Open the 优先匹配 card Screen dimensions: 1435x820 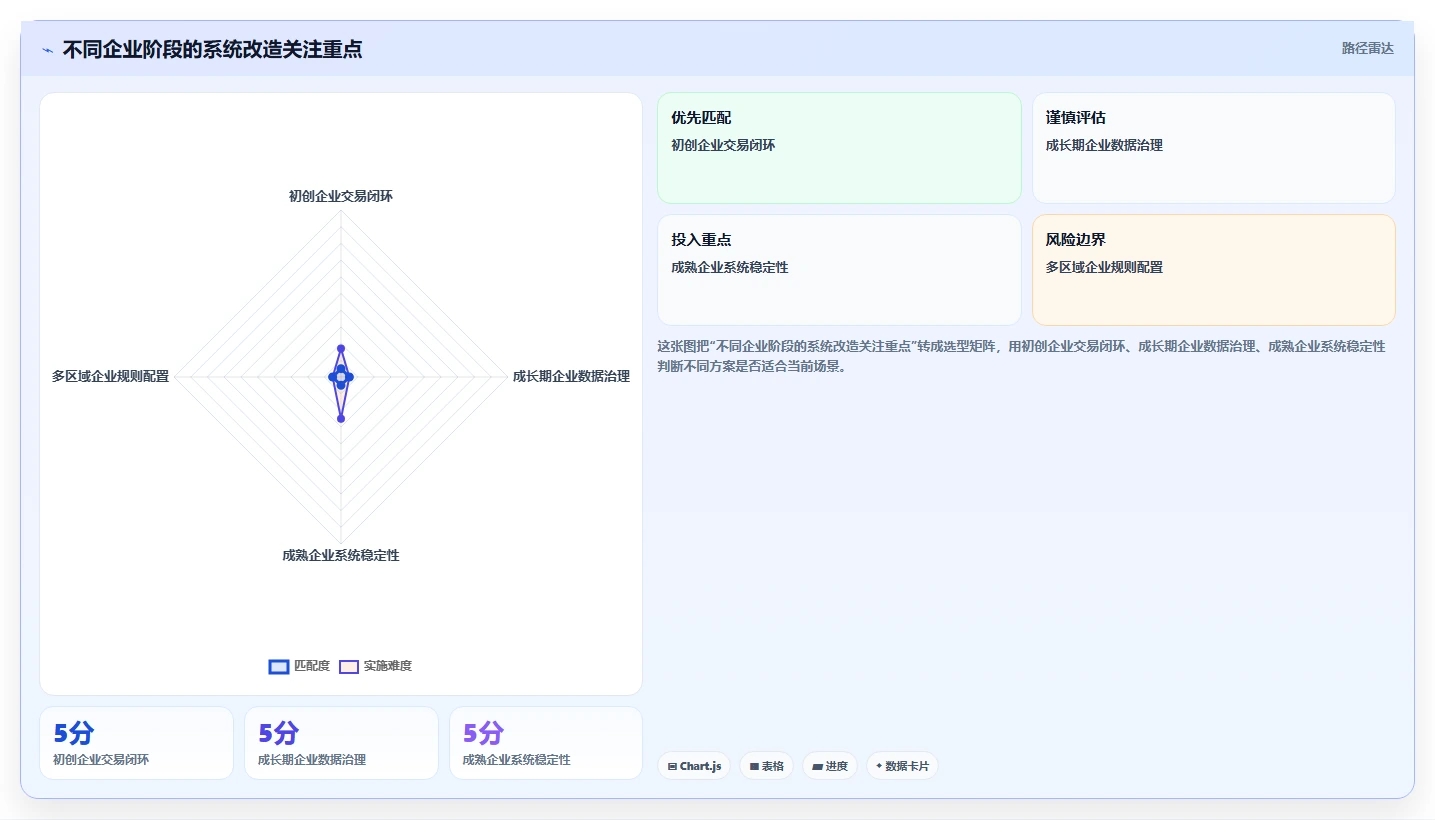(x=839, y=148)
